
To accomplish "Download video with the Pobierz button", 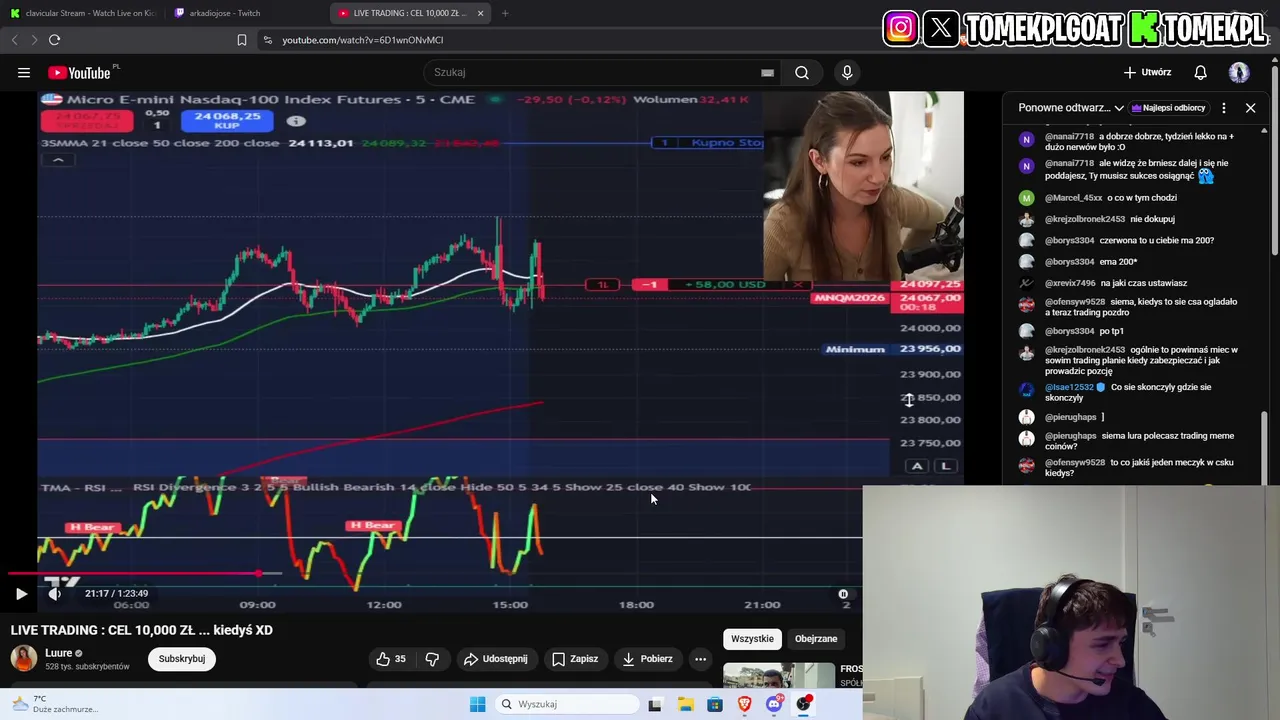I will (647, 658).
